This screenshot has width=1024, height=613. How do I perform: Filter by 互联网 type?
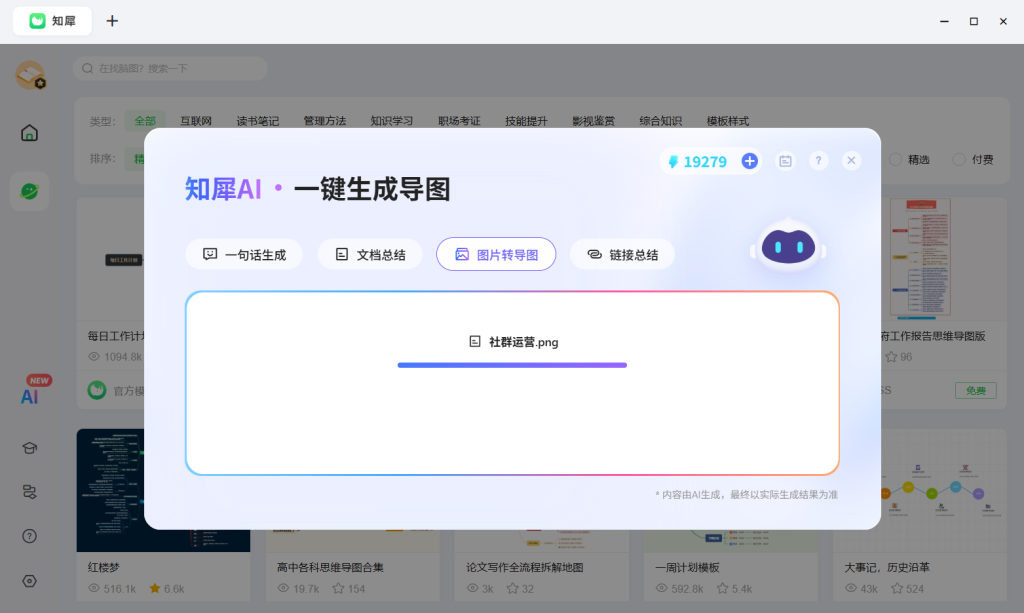pyautogui.click(x=196, y=121)
